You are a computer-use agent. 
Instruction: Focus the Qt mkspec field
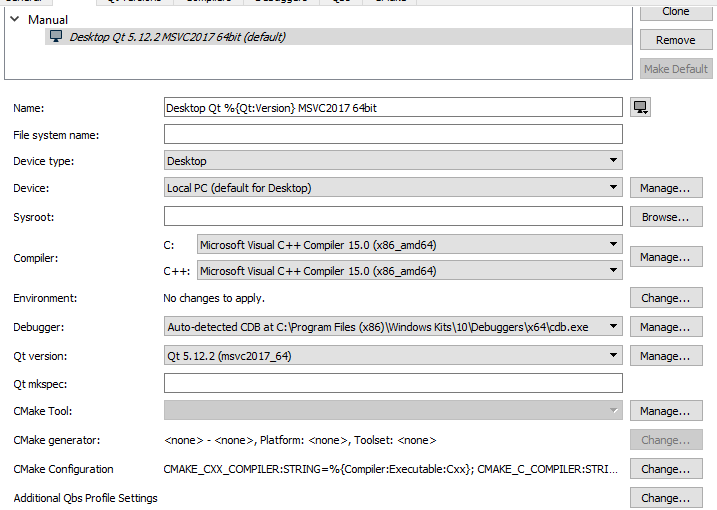click(393, 383)
